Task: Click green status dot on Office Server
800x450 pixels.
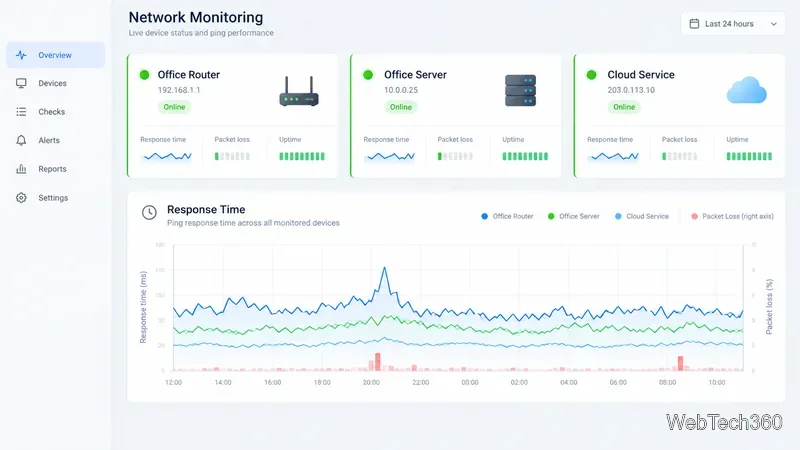Action: pos(368,75)
